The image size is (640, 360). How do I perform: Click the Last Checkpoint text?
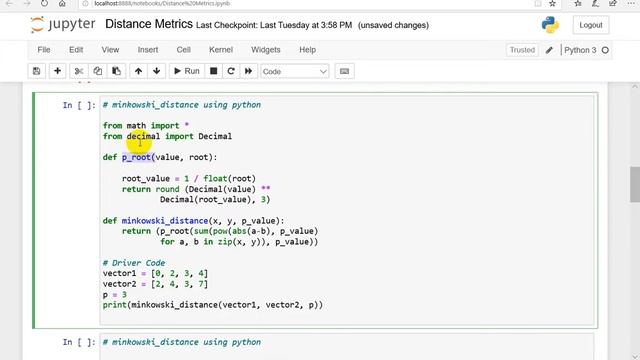point(274,25)
